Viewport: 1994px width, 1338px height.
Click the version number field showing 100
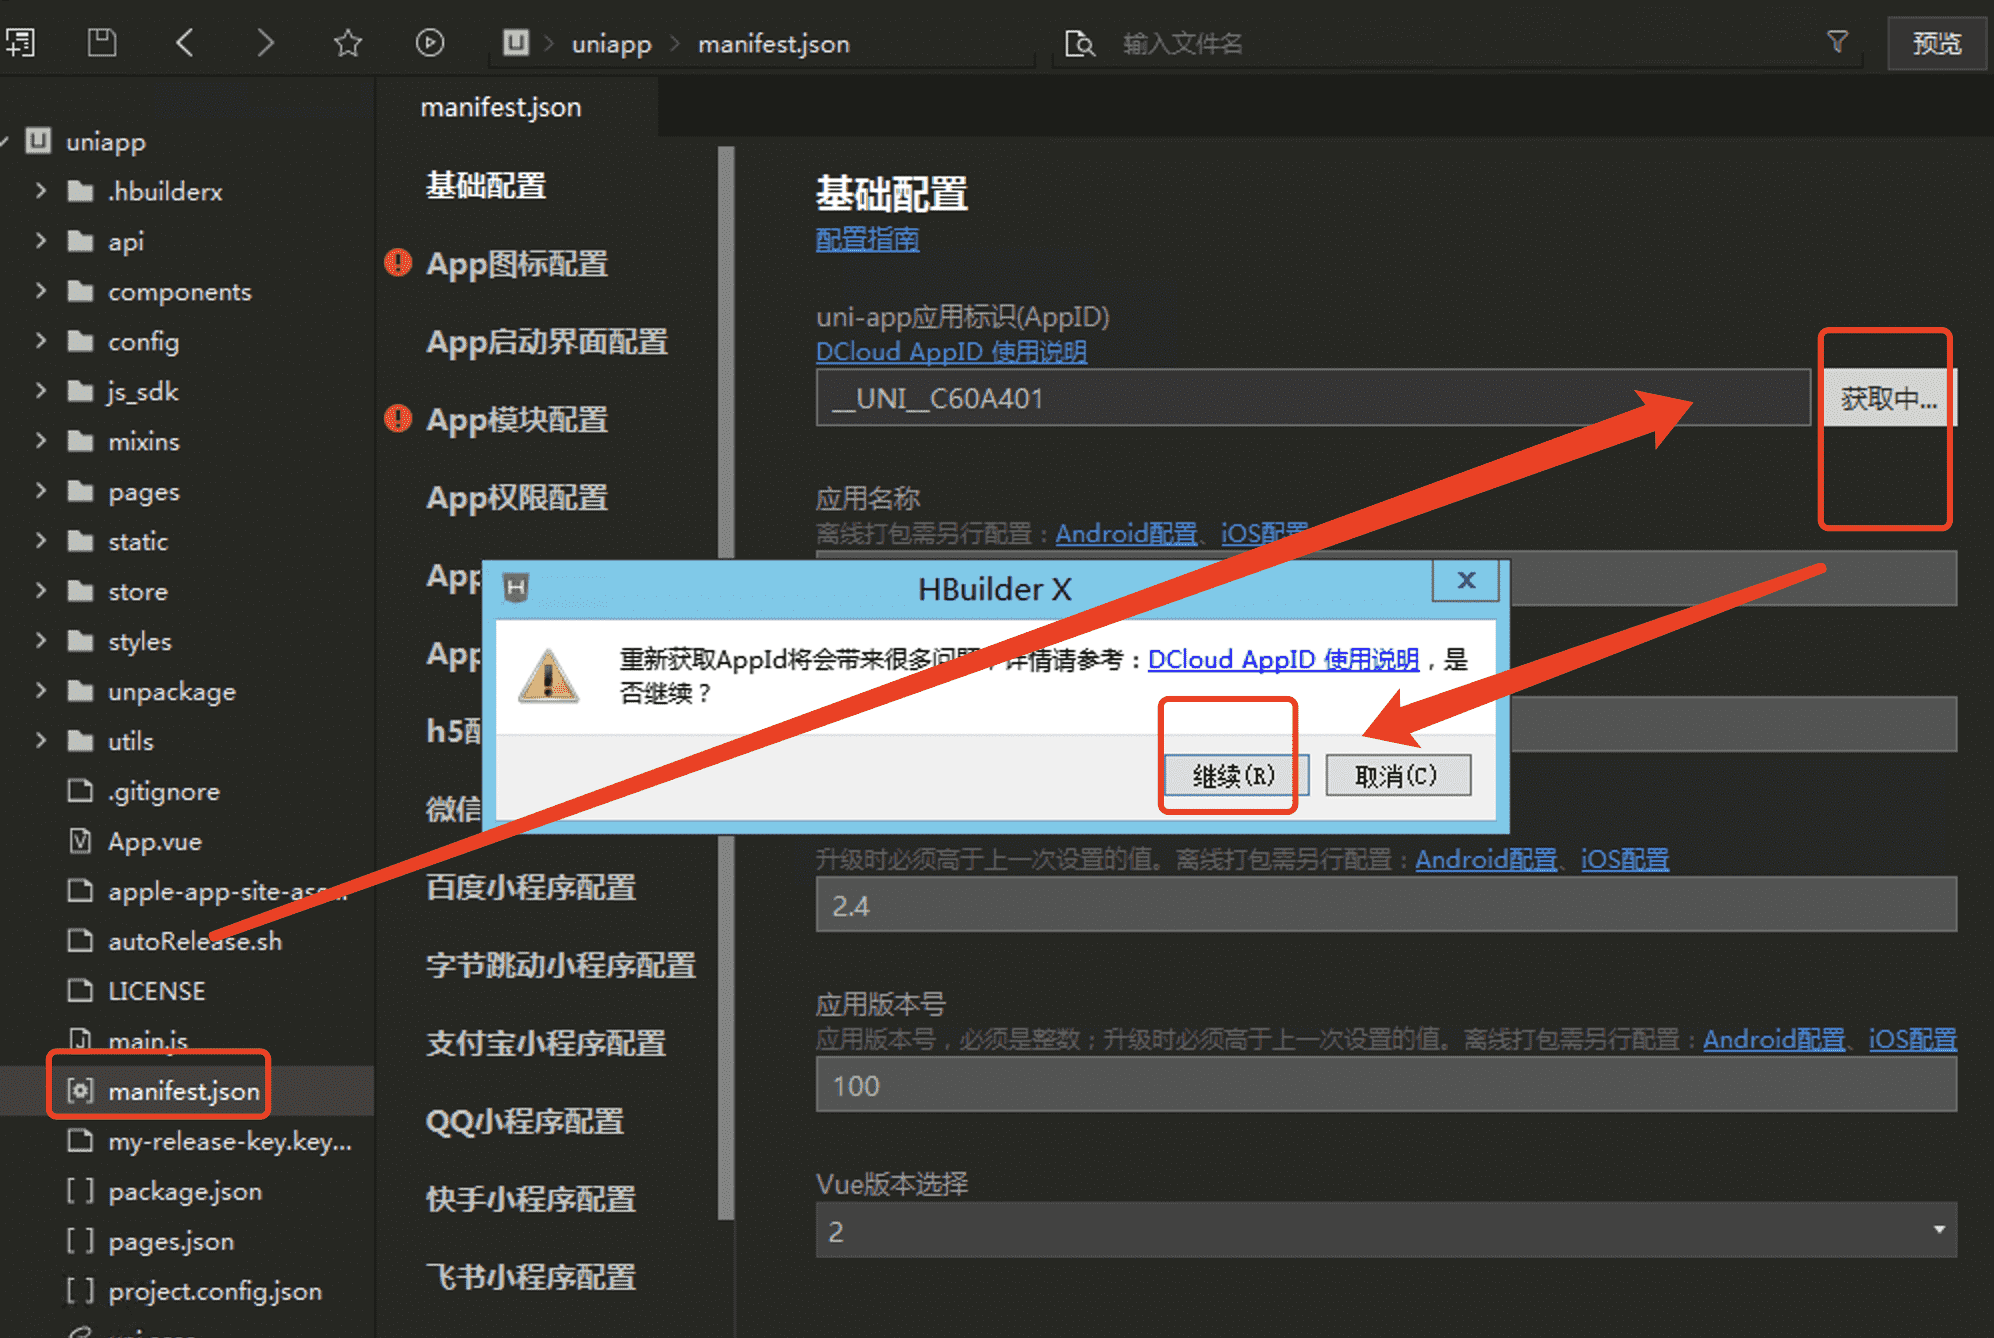coord(1386,1085)
